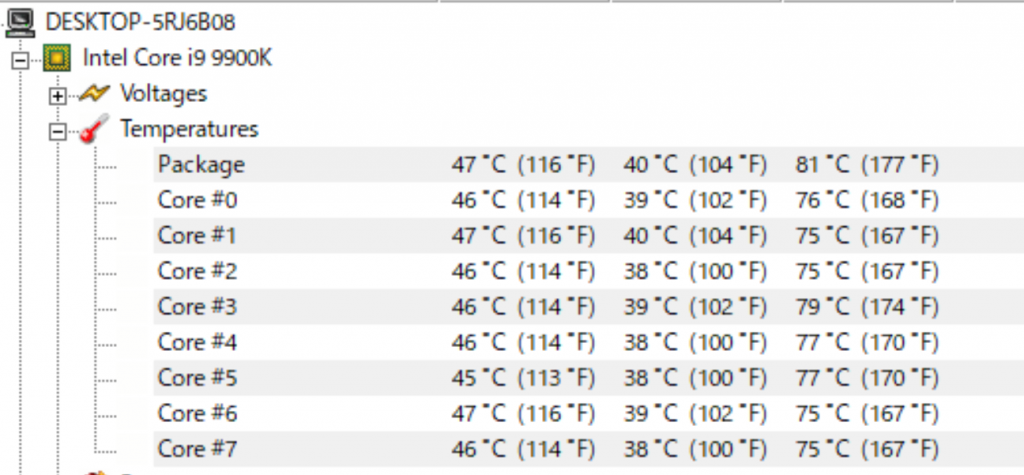Expand the Voltages tree node
Viewport: 1024px width, 475px height.
coord(58,95)
